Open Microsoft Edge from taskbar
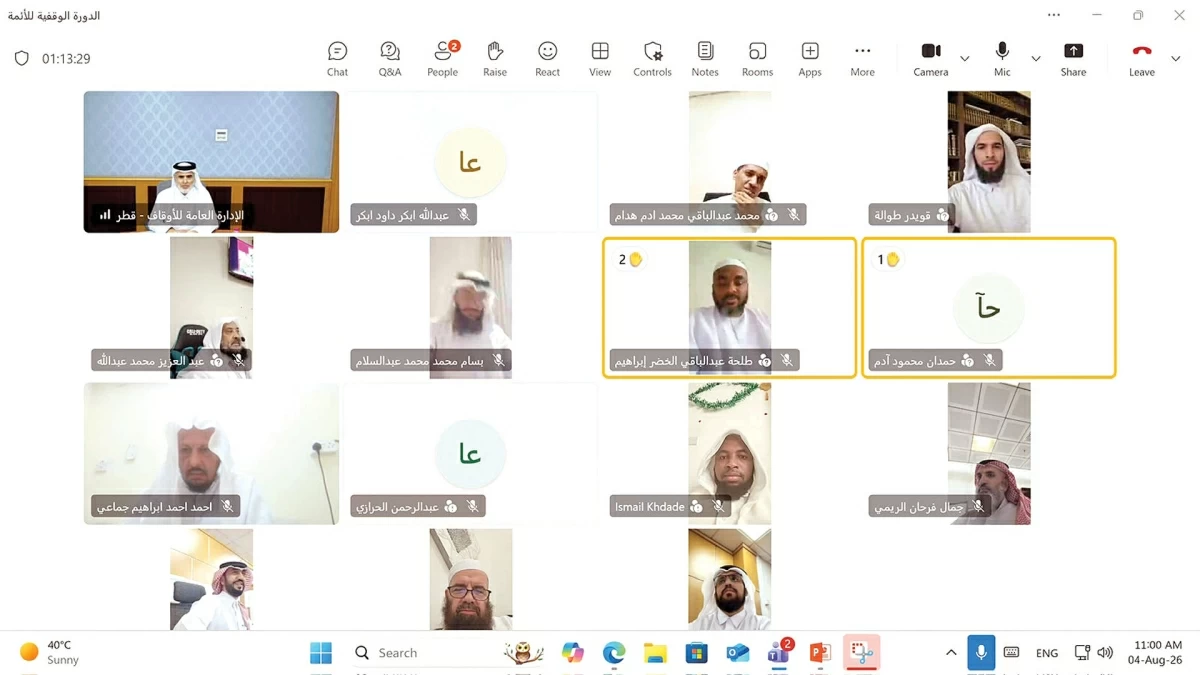The image size is (1200, 675). tap(614, 653)
